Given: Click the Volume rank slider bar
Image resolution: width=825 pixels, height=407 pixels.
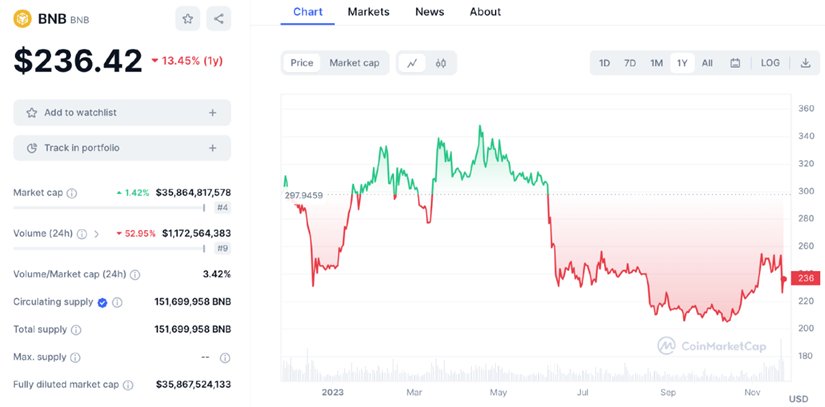Looking at the screenshot, I should click(x=109, y=248).
